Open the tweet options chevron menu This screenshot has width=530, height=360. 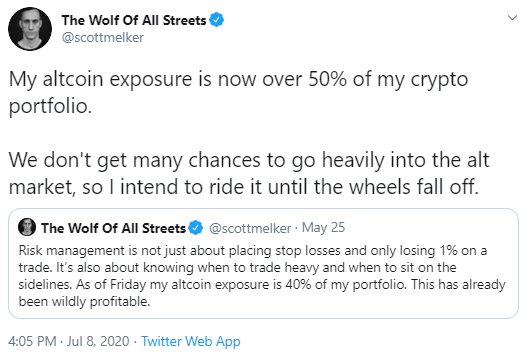[512, 18]
